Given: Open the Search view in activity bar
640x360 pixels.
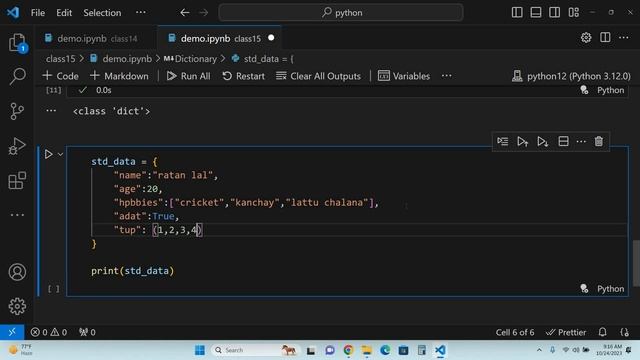Looking at the screenshot, I should (17, 76).
